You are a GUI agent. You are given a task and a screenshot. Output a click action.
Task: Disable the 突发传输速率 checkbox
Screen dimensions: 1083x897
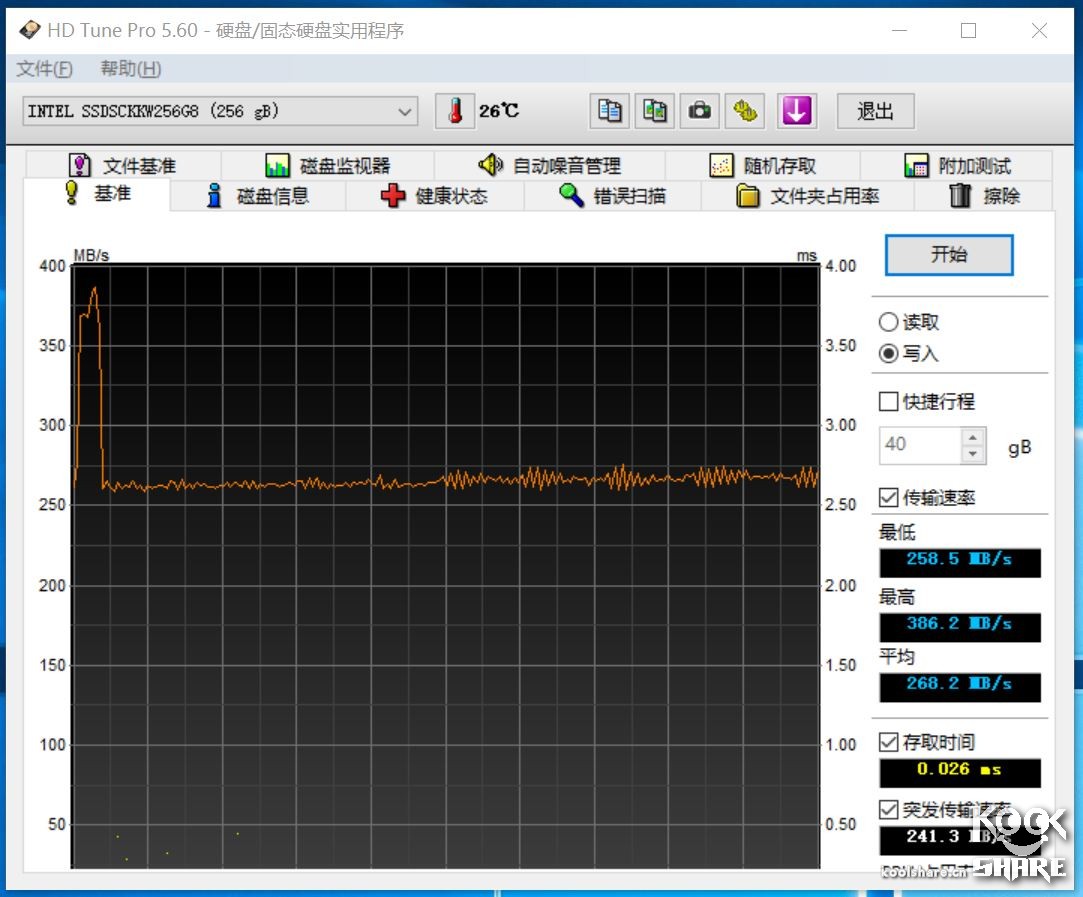coord(888,810)
